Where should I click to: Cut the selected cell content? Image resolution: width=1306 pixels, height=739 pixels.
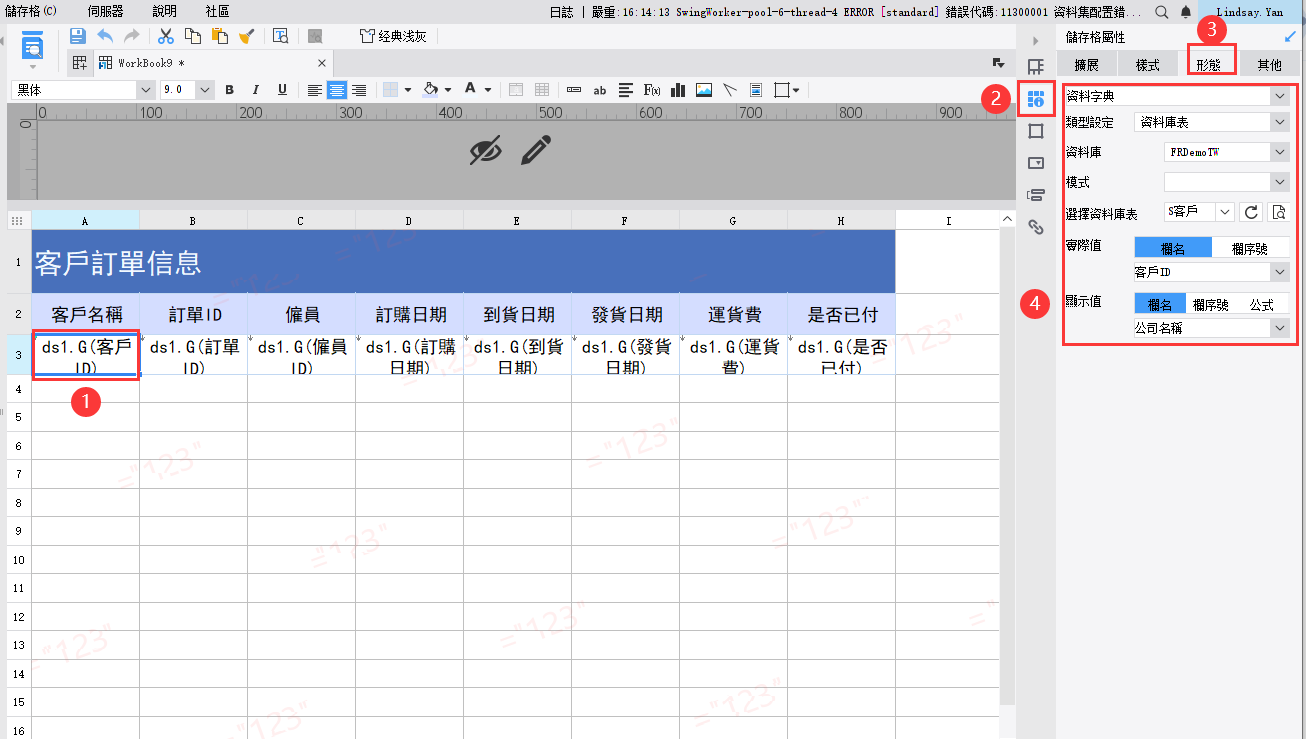(x=166, y=36)
